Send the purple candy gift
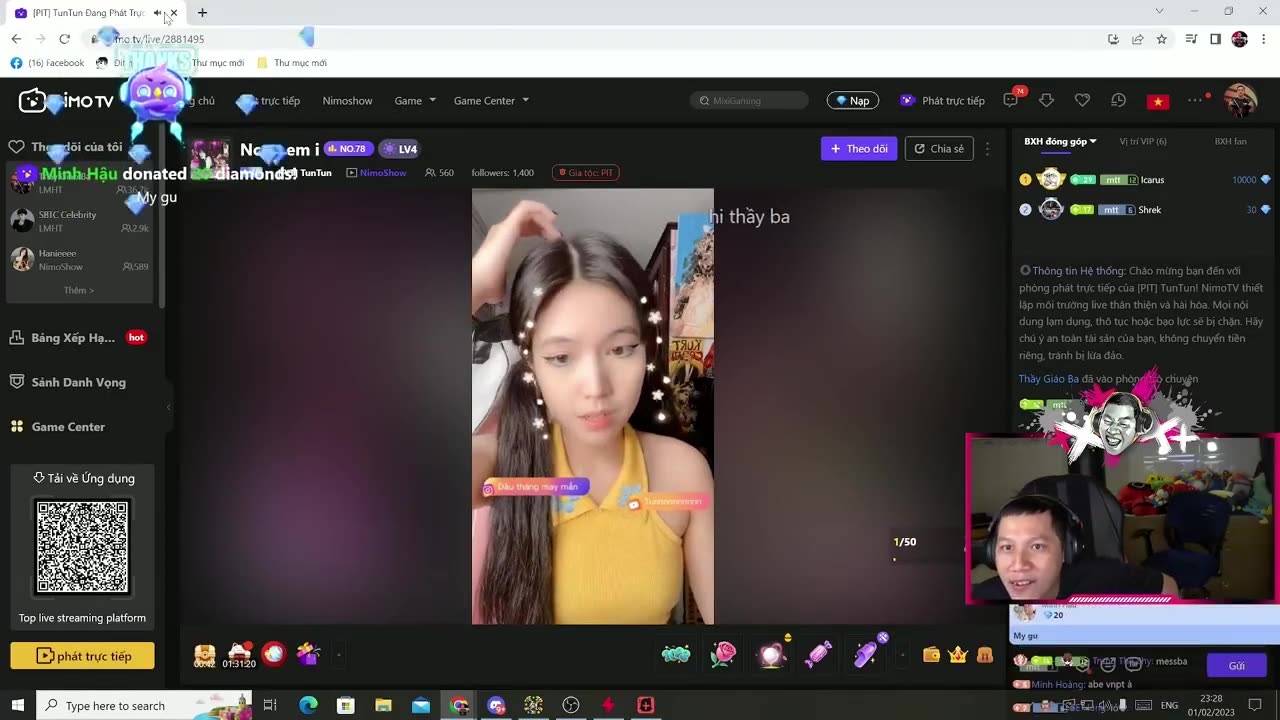This screenshot has height=720, width=1280. [x=819, y=655]
